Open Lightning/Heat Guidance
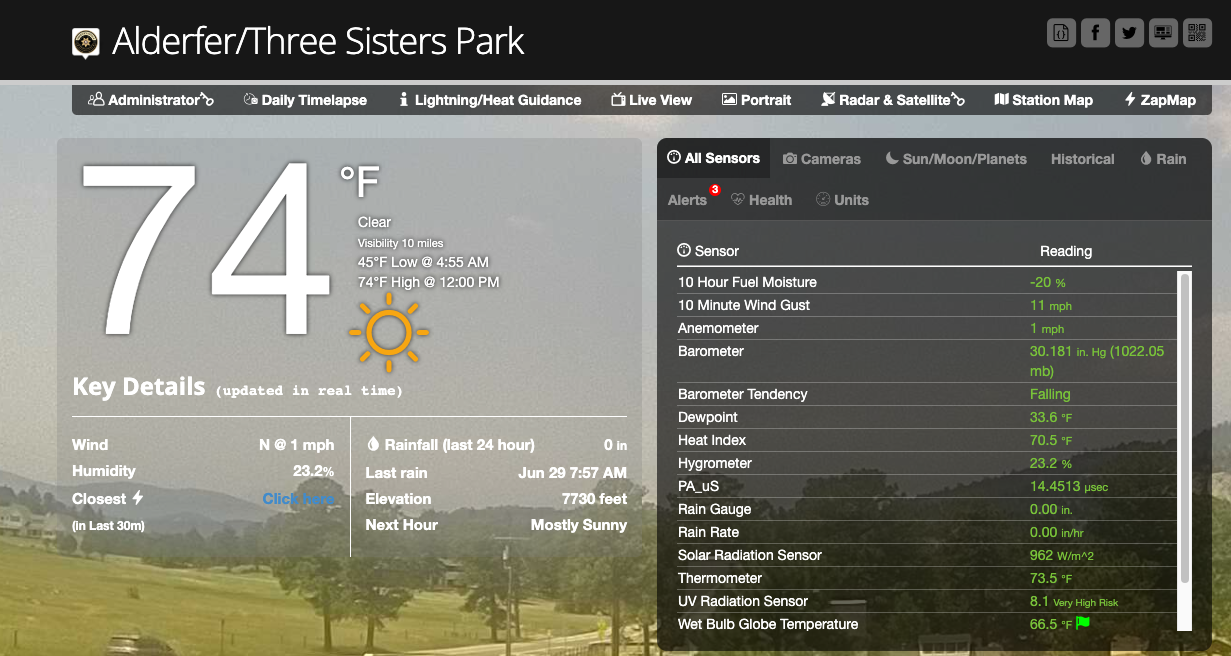Viewport: 1231px width, 656px height. coord(490,100)
